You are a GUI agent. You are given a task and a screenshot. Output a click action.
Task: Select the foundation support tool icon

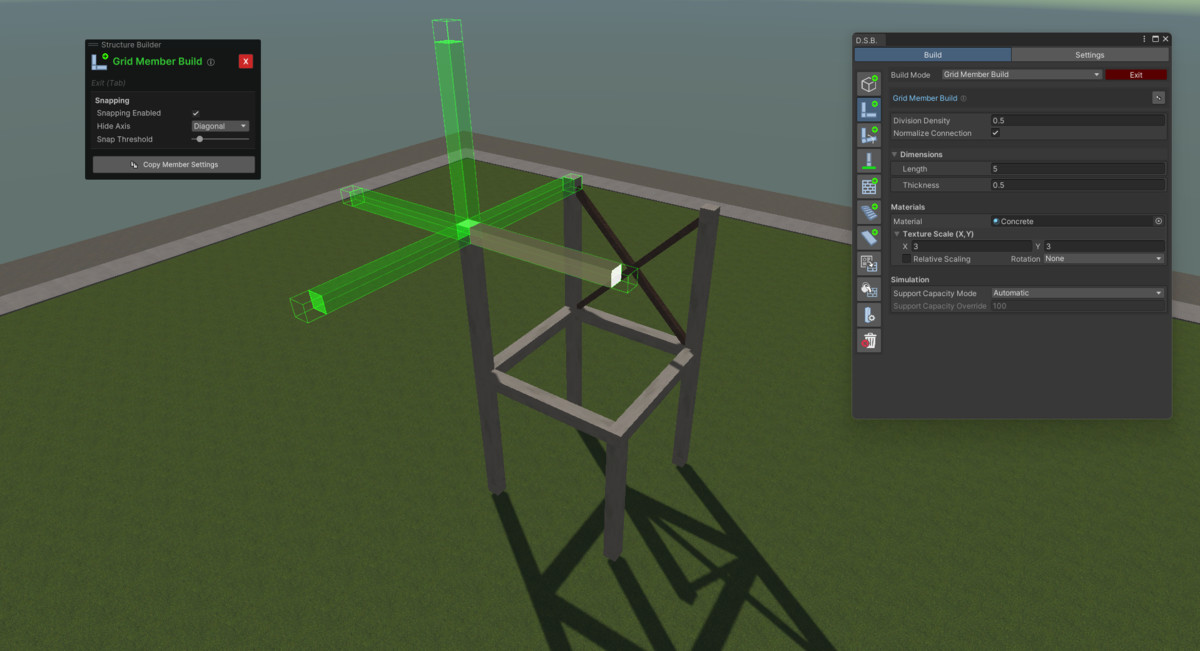pyautogui.click(x=869, y=161)
